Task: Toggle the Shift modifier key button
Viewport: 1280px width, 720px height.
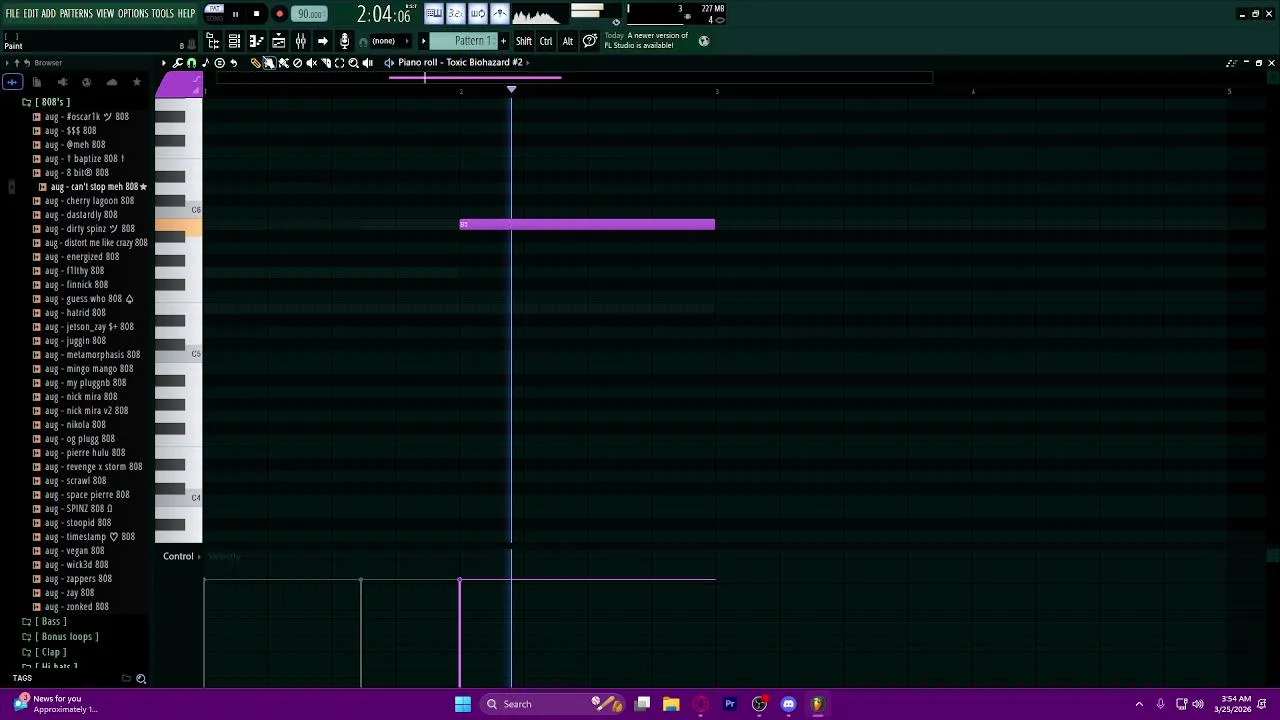Action: coord(524,41)
